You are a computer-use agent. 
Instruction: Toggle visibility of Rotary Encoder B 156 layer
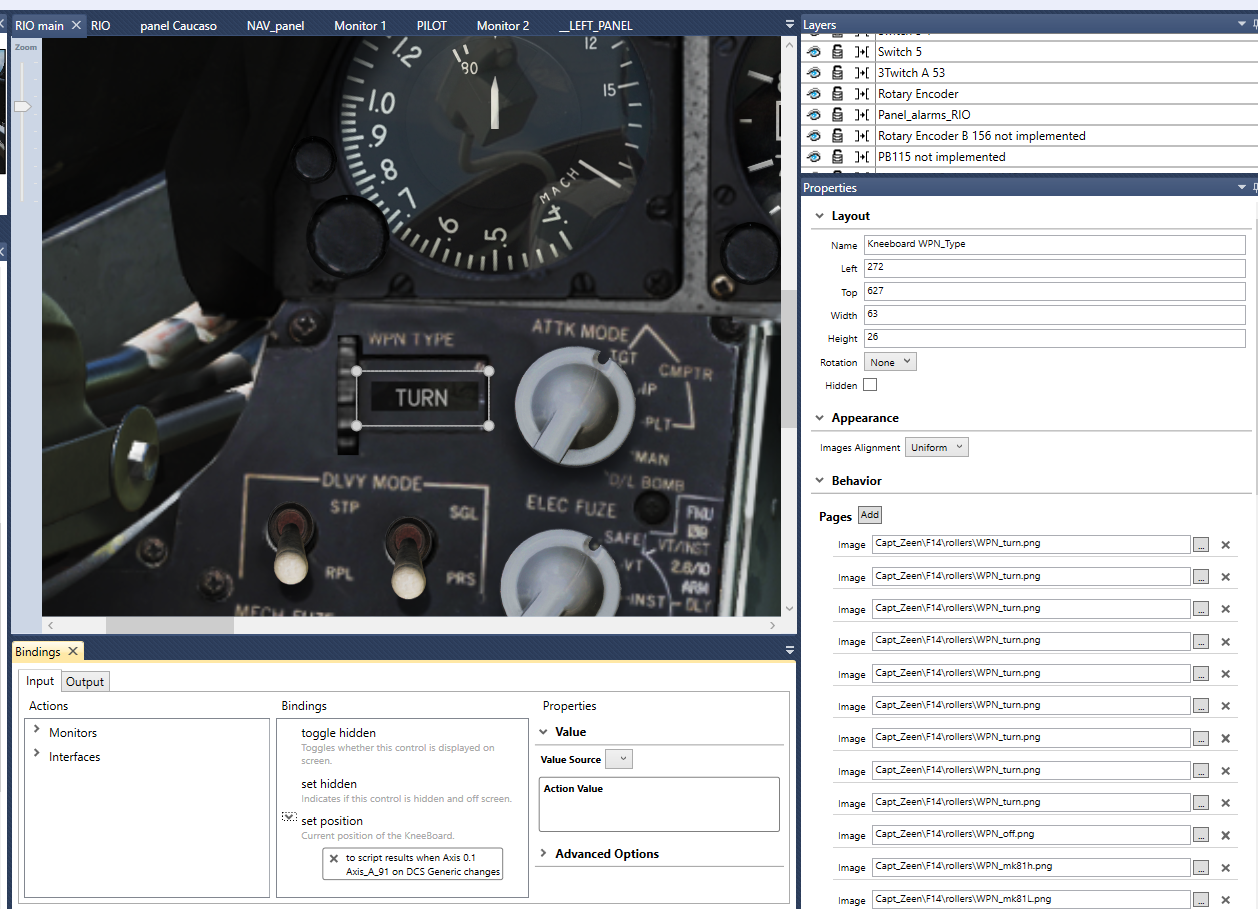click(814, 136)
